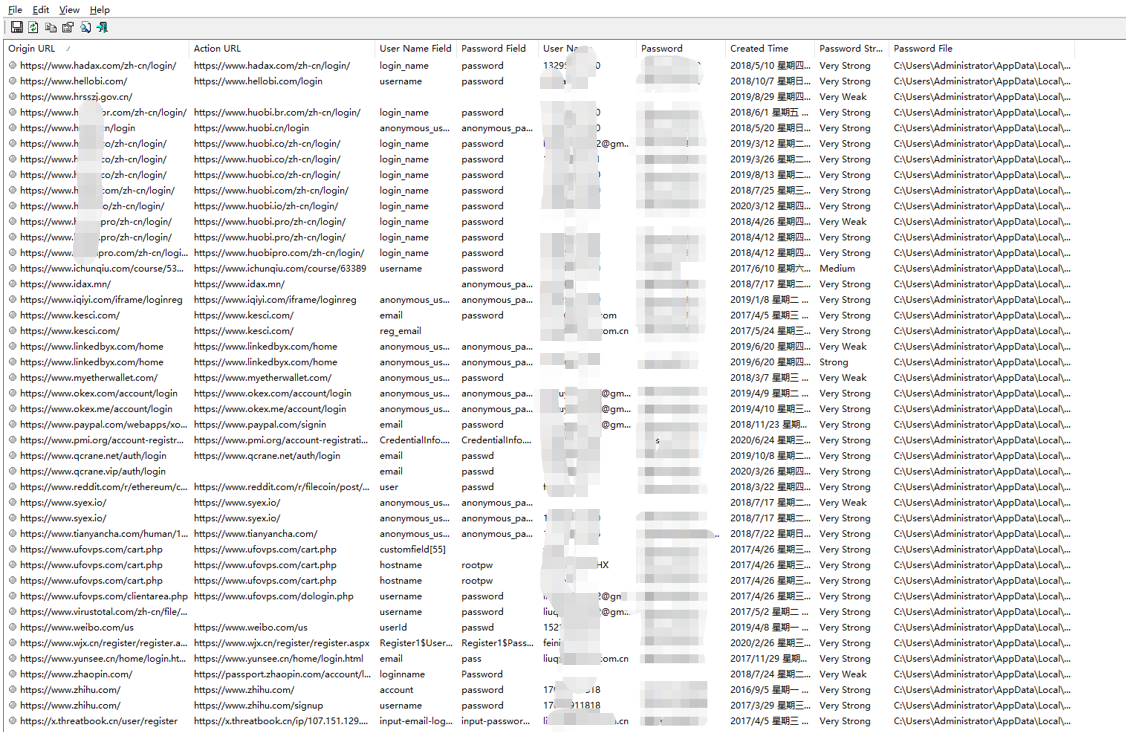Select Action URL https://x.threatbook.cn/ip/107.151.129
This screenshot has height=732, width=1126.
pos(281,721)
